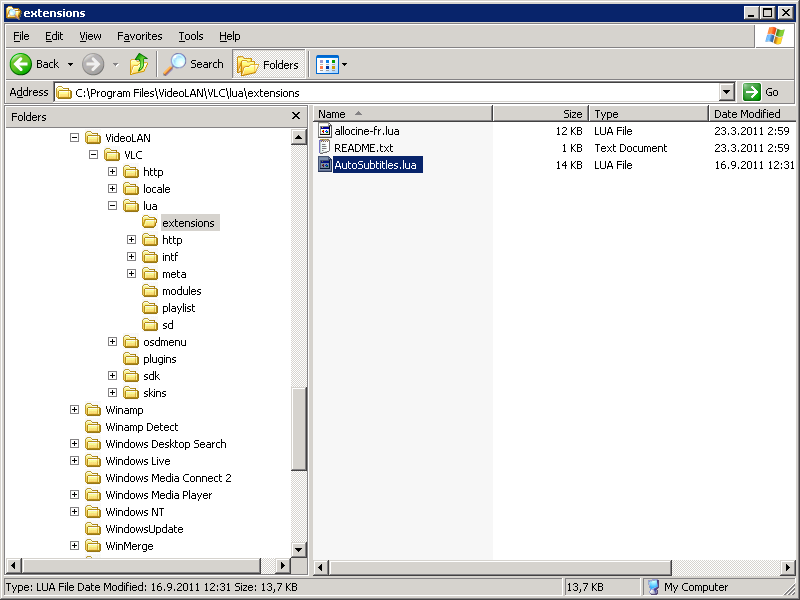The height and width of the screenshot is (600, 800).
Task: Expand the address bar dropdown
Action: coord(727,93)
